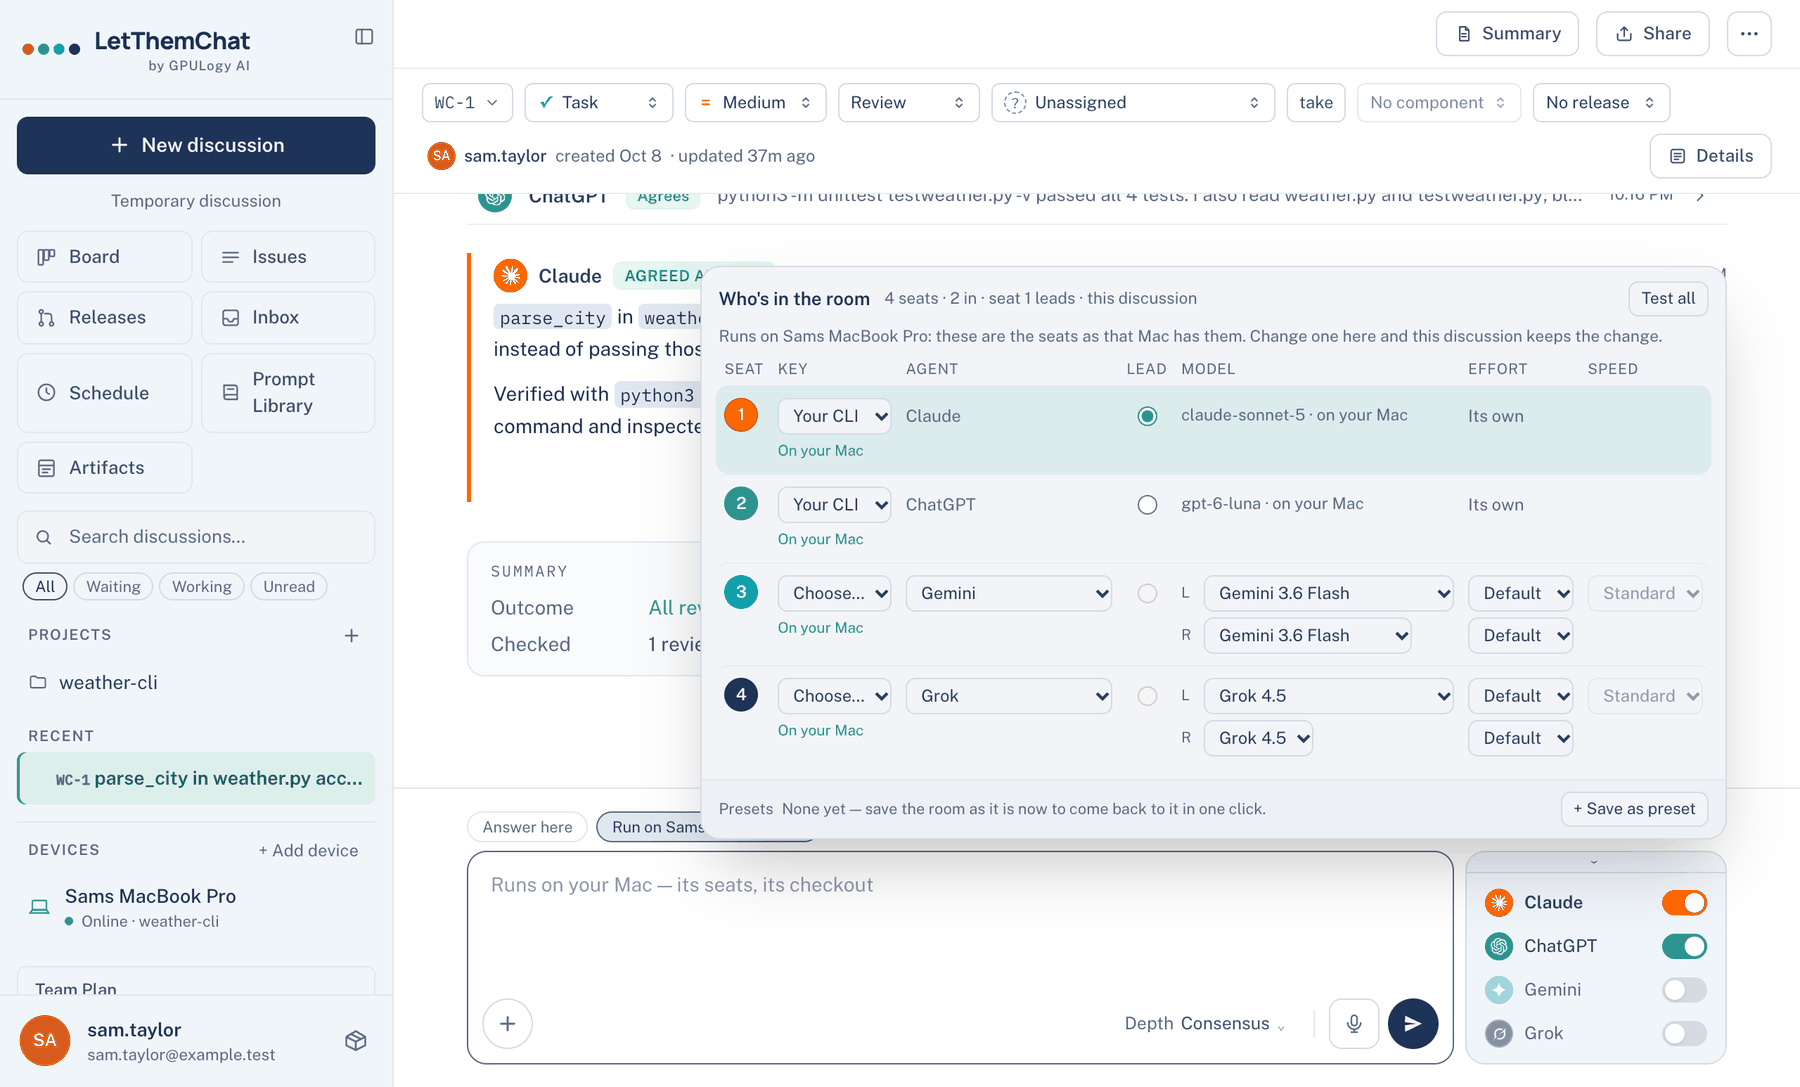This screenshot has height=1087, width=1800.
Task: Add a new project with the plus icon
Action: tap(352, 635)
